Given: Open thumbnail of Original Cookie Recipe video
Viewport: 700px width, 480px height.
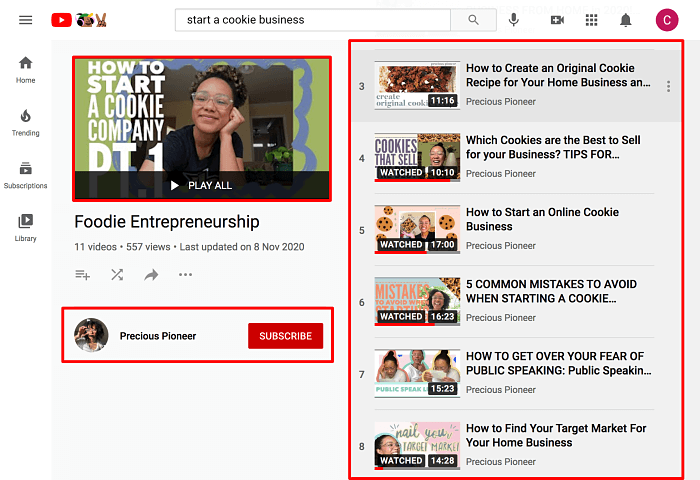Looking at the screenshot, I should click(417, 86).
